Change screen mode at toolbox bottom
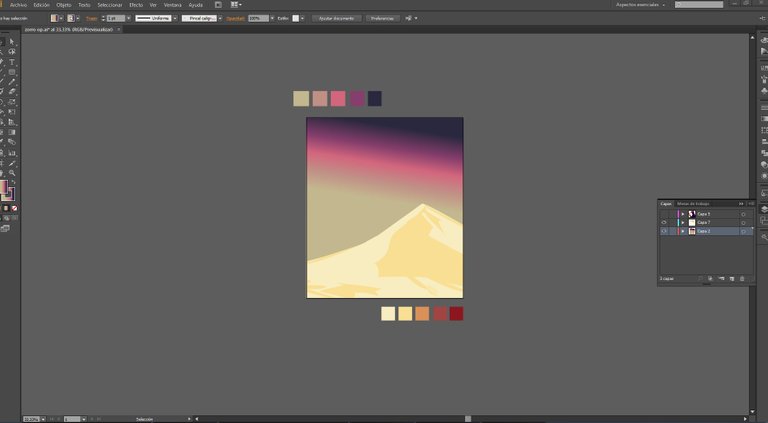 pyautogui.click(x=5, y=228)
